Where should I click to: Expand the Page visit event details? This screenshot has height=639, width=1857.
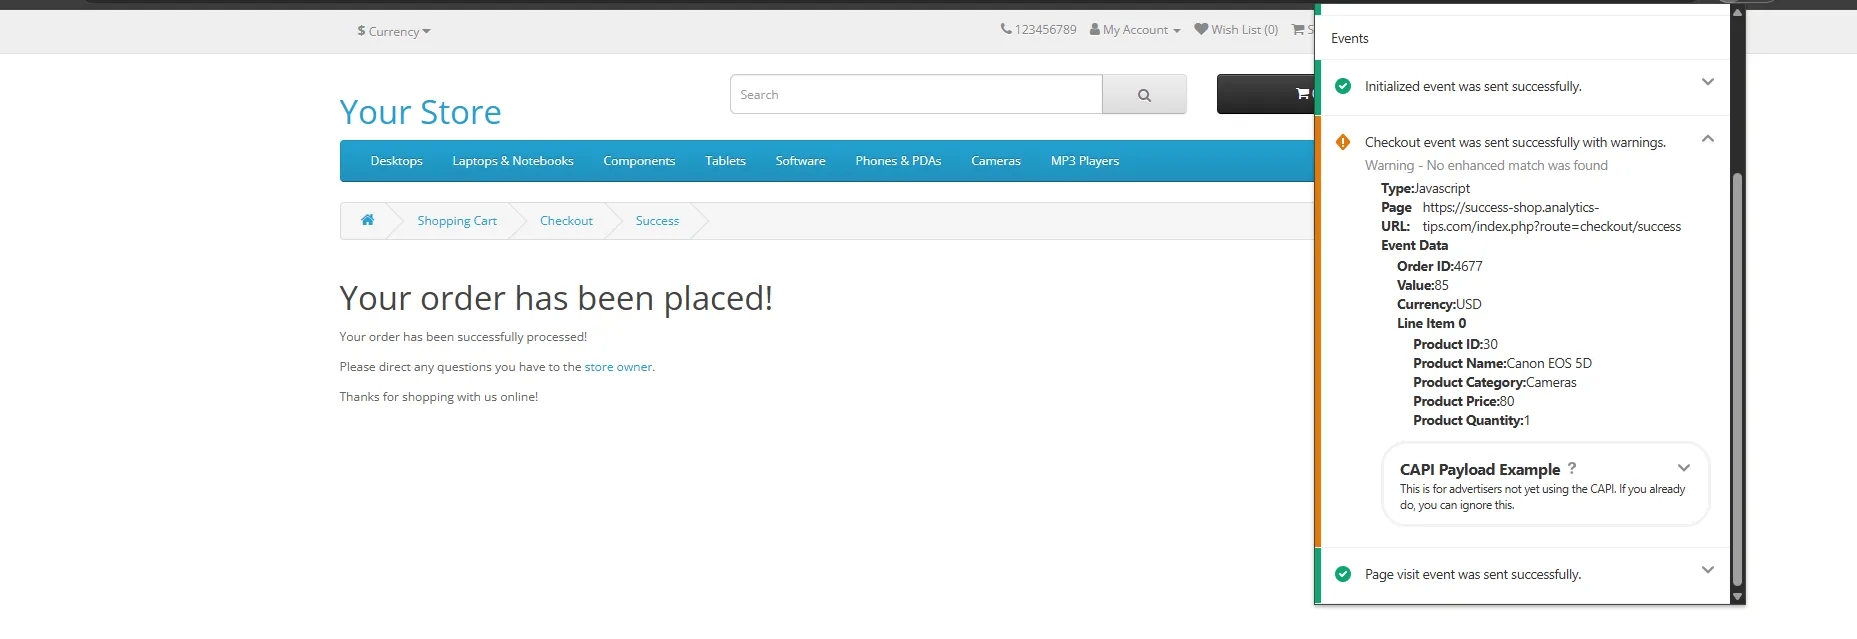click(1708, 570)
